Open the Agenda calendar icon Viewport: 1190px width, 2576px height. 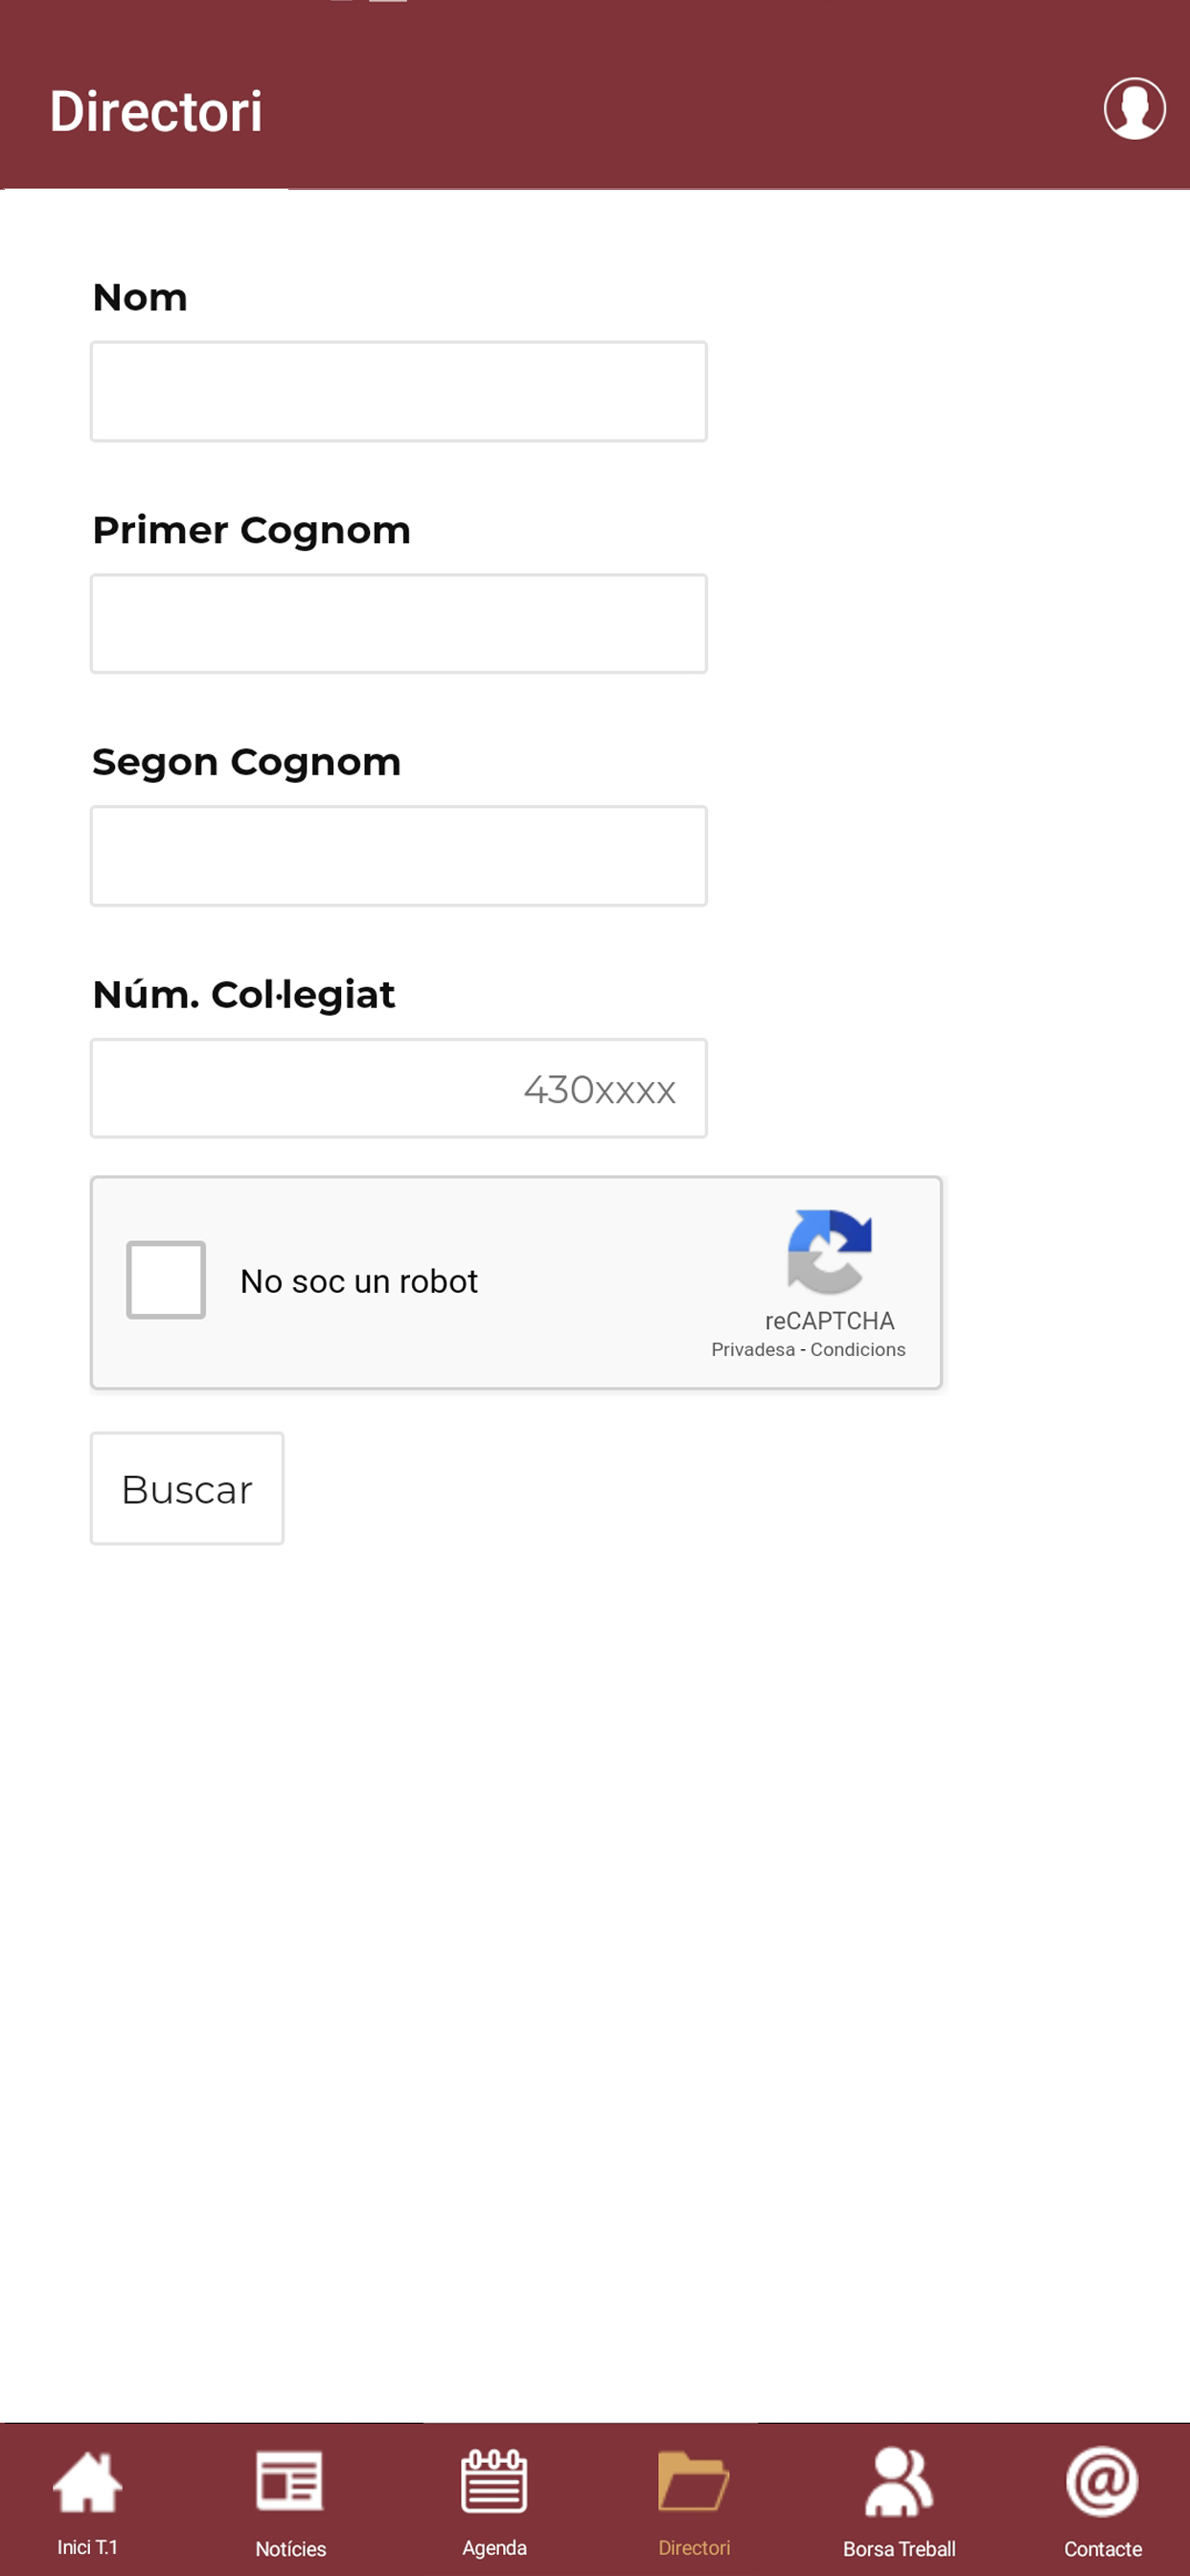pyautogui.click(x=494, y=2481)
